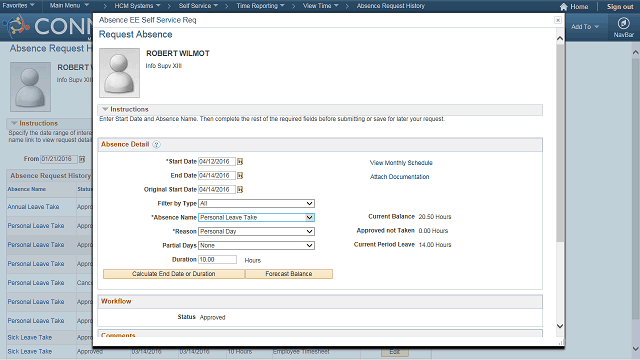Click the Absence Name column header

(27, 189)
